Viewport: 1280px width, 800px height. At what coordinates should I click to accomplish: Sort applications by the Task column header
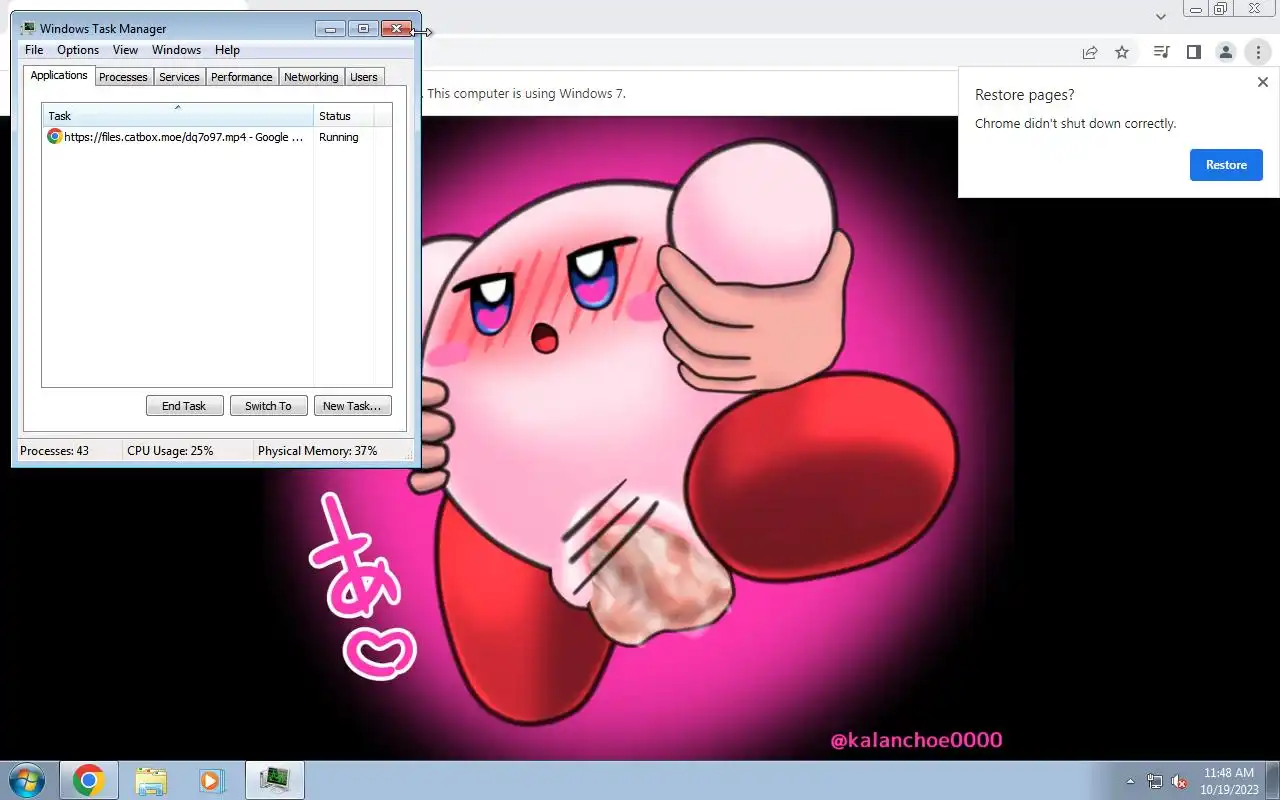pyautogui.click(x=178, y=115)
